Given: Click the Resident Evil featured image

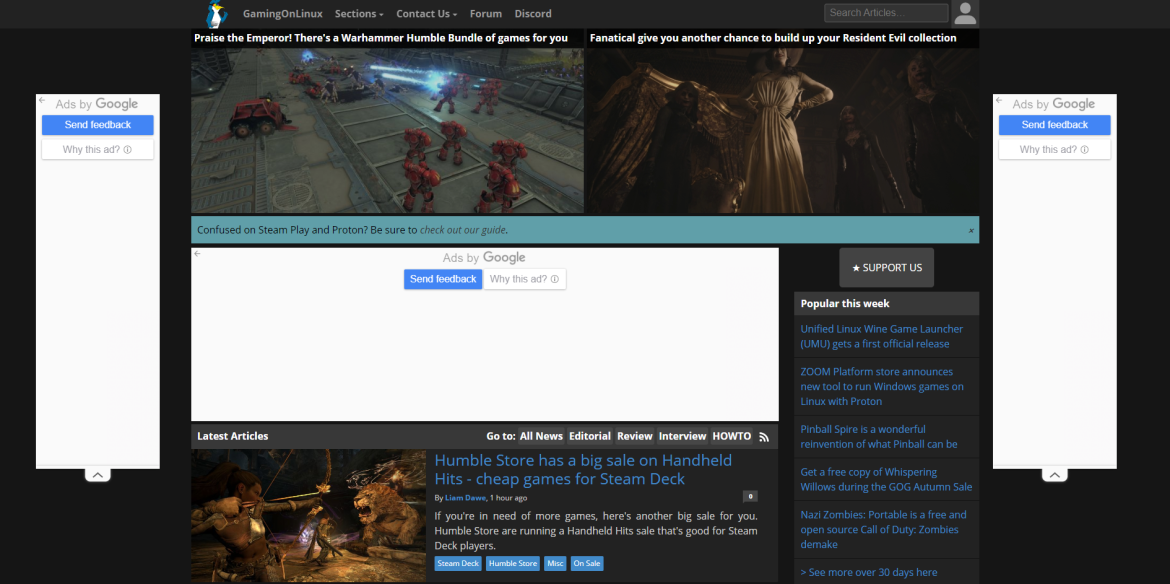Looking at the screenshot, I should [783, 131].
